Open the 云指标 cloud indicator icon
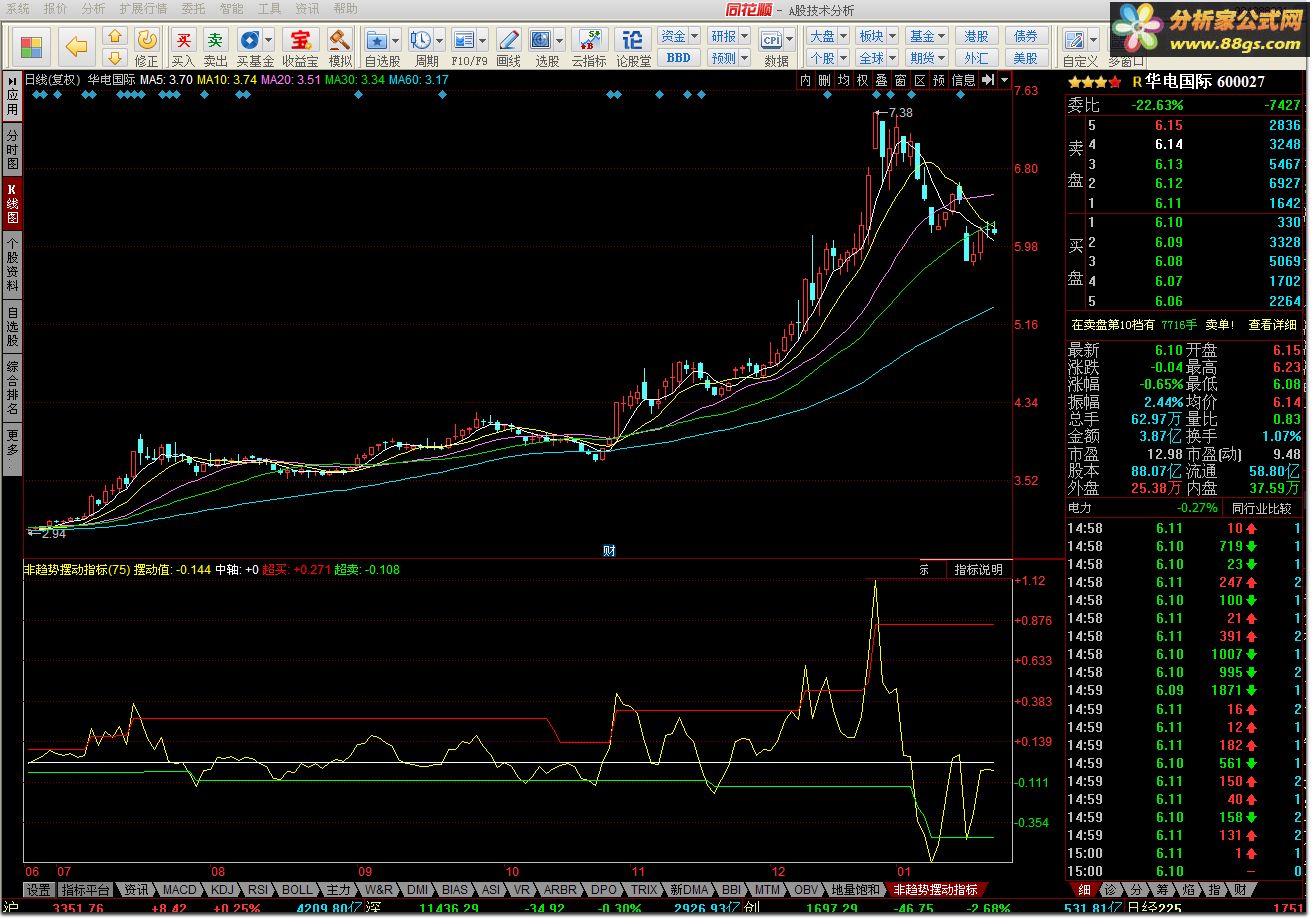Viewport: 1312px width, 919px height. [x=589, y=40]
